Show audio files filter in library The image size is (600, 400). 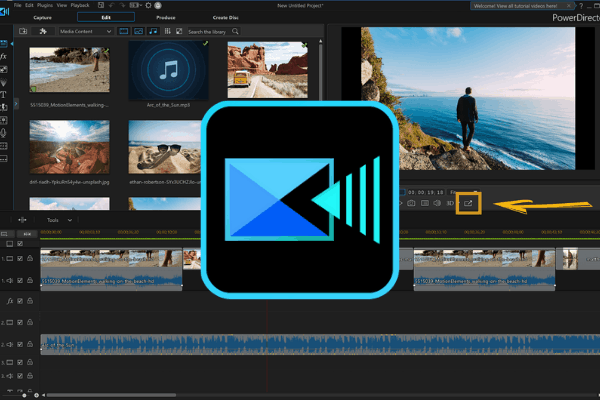point(153,31)
